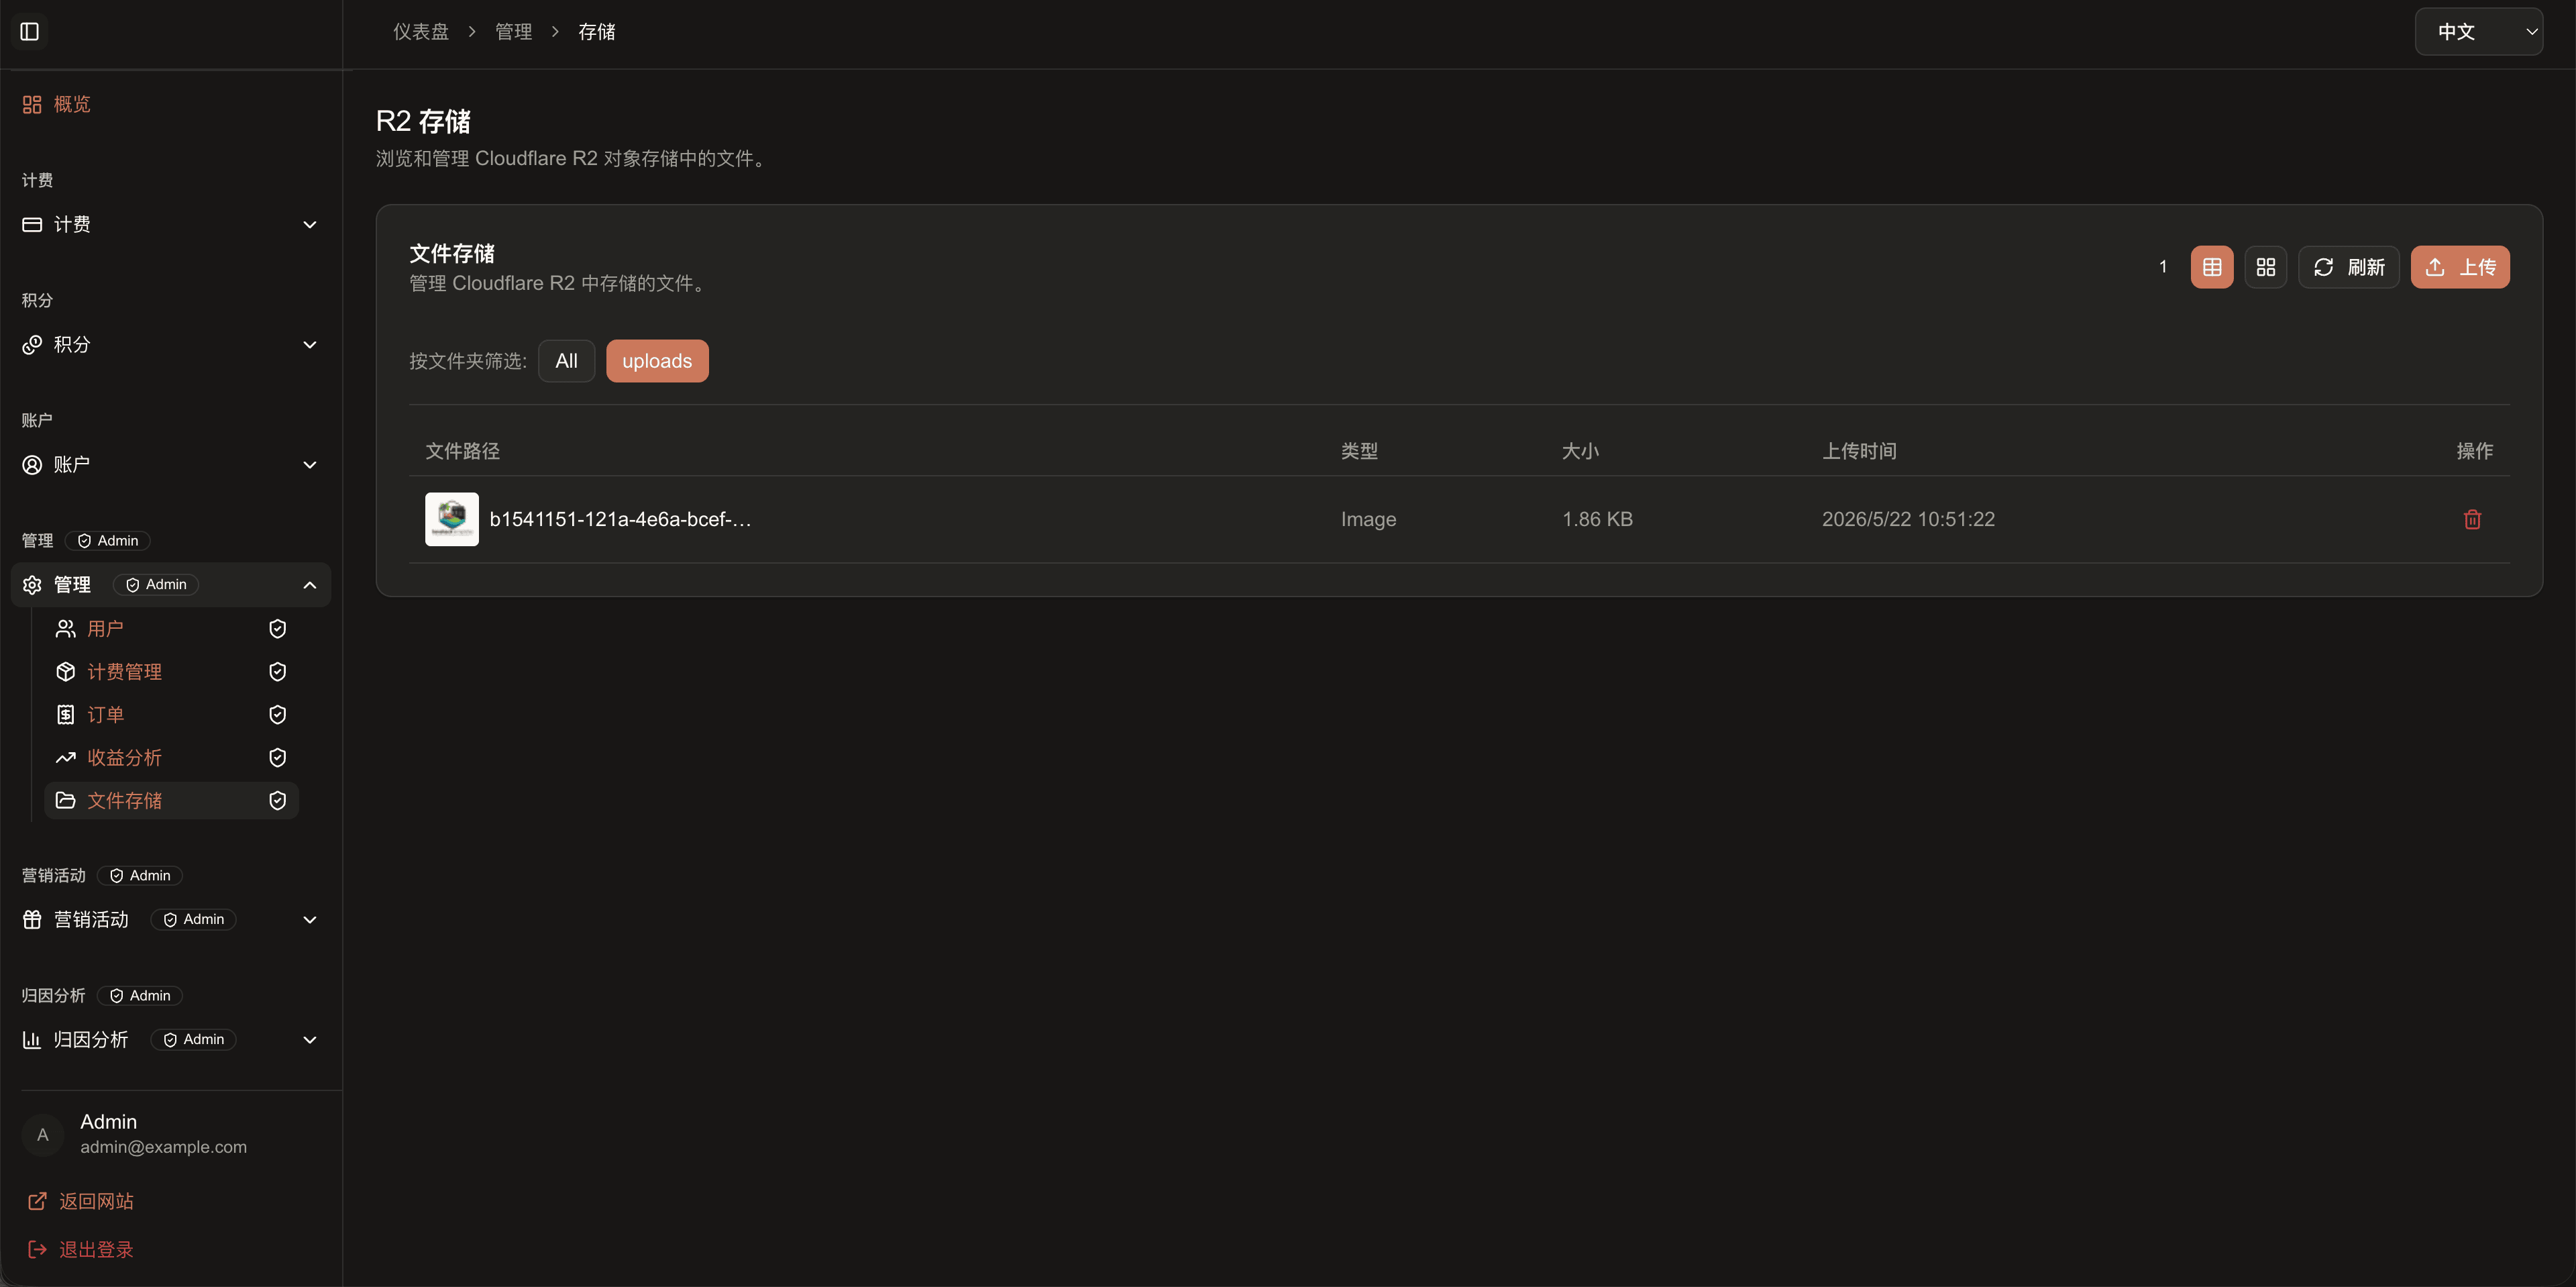Click the shield icon beside 订单
This screenshot has height=1287, width=2576.
click(278, 714)
